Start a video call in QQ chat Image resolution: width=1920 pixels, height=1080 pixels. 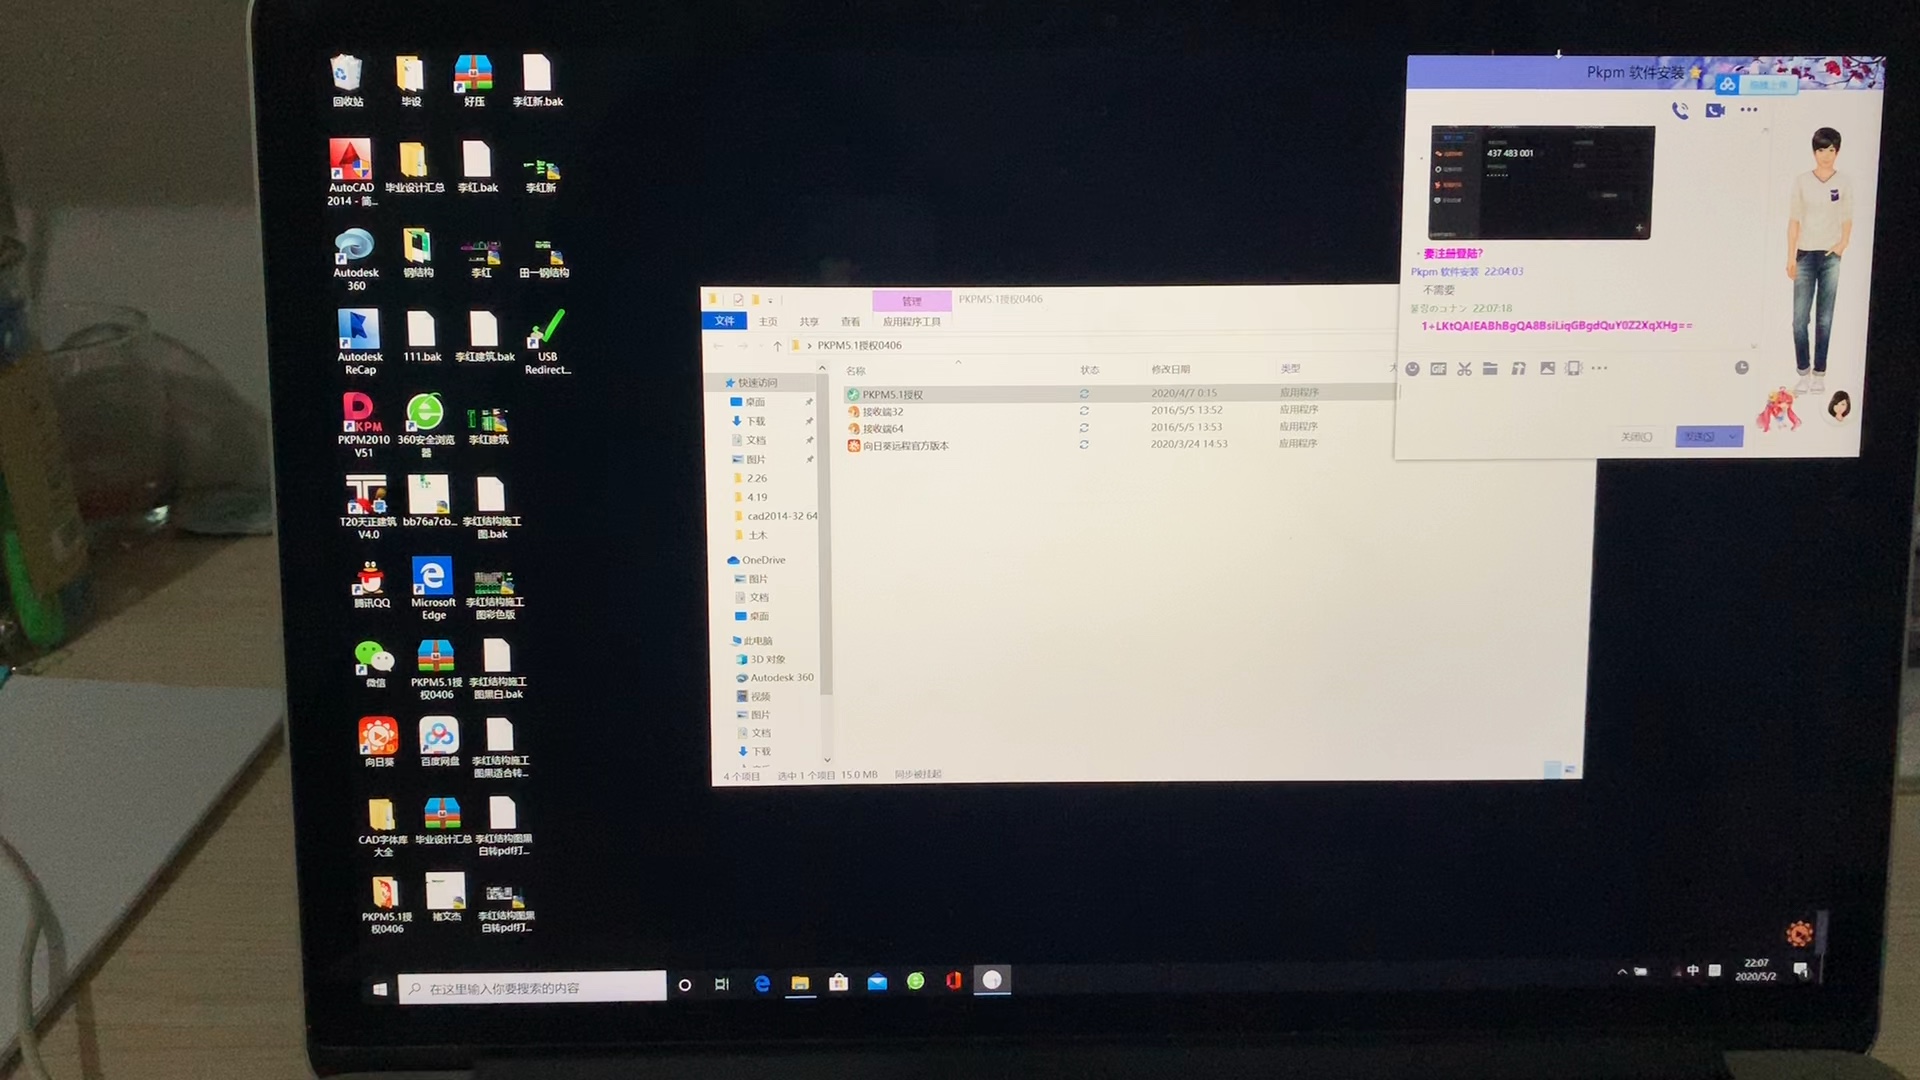pos(1715,111)
